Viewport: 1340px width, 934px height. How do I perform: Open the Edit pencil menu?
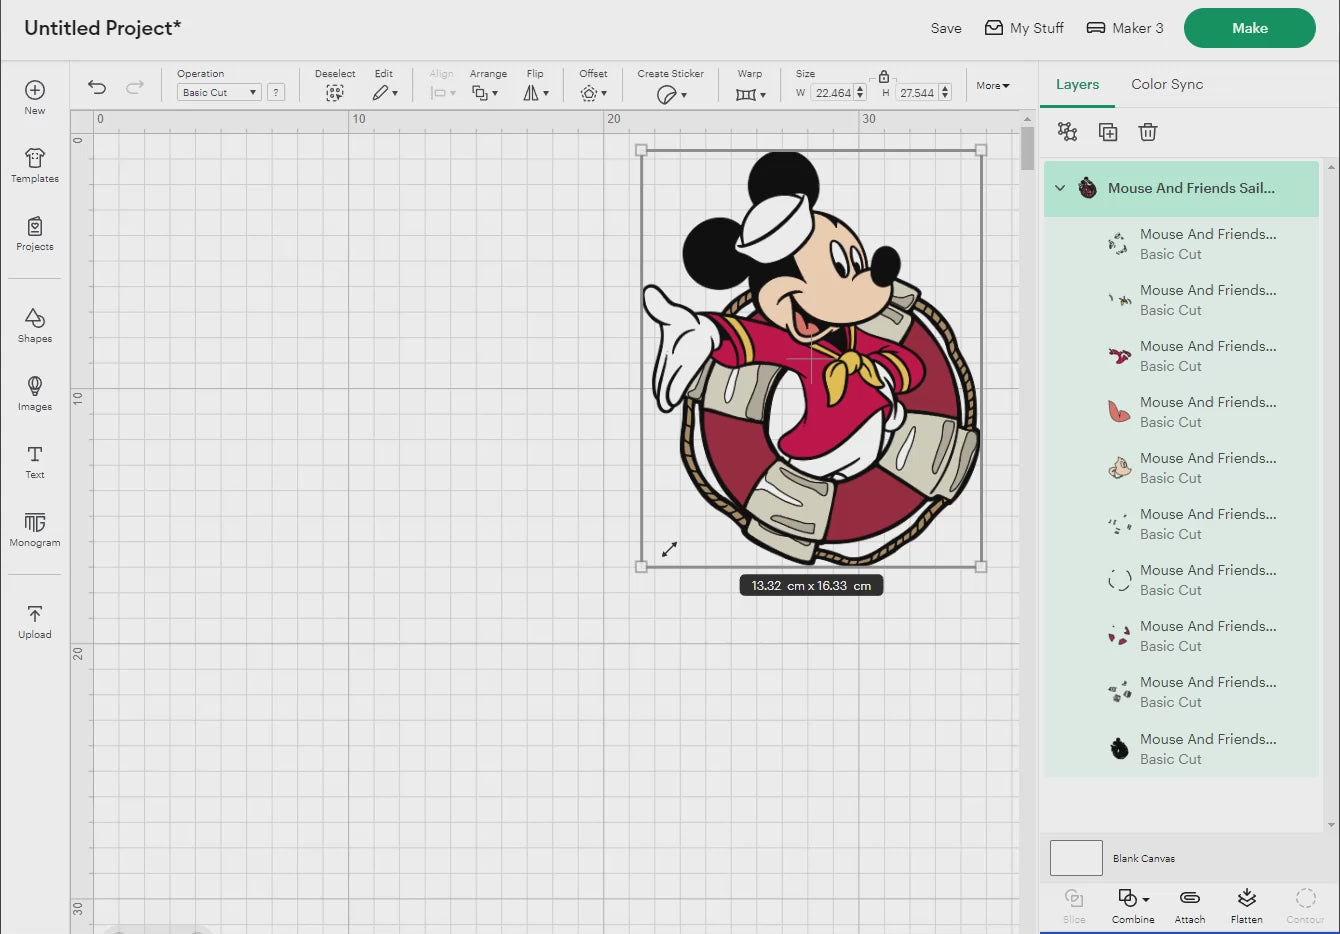[x=385, y=93]
